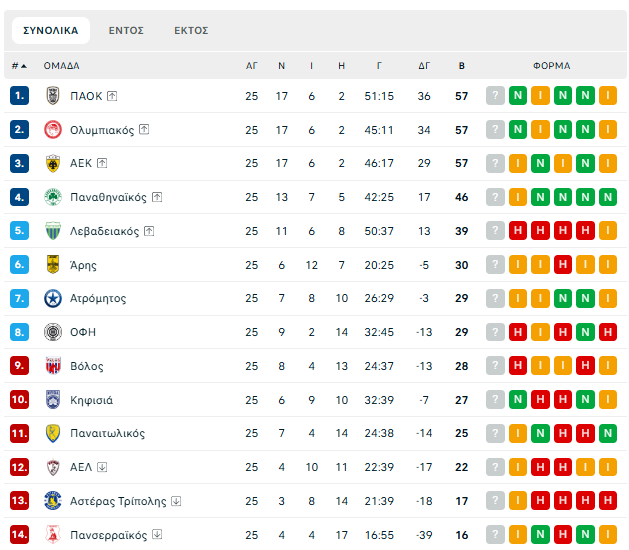Click ΠΑΟΚ's gray question mark form badge
Viewport: 629px width, 550px height.
495,96
